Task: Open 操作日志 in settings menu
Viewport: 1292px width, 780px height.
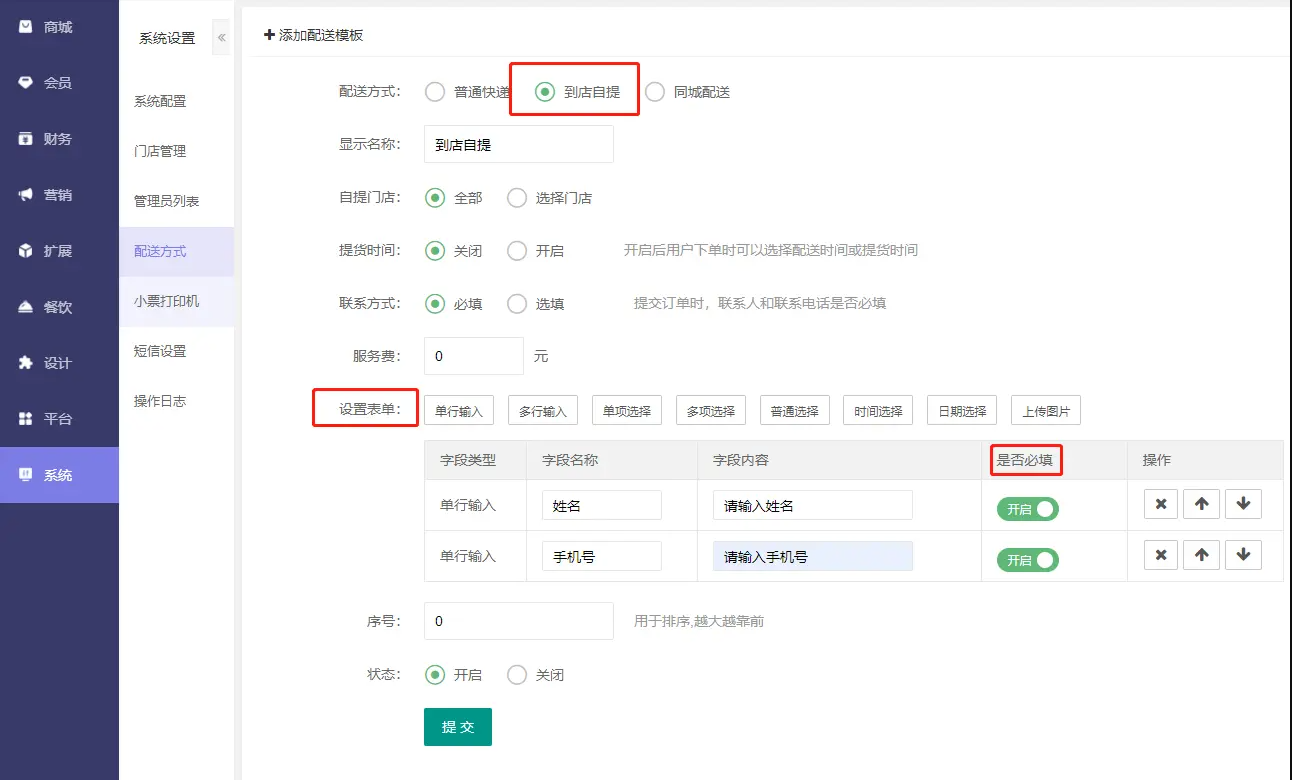Action: coord(176,401)
